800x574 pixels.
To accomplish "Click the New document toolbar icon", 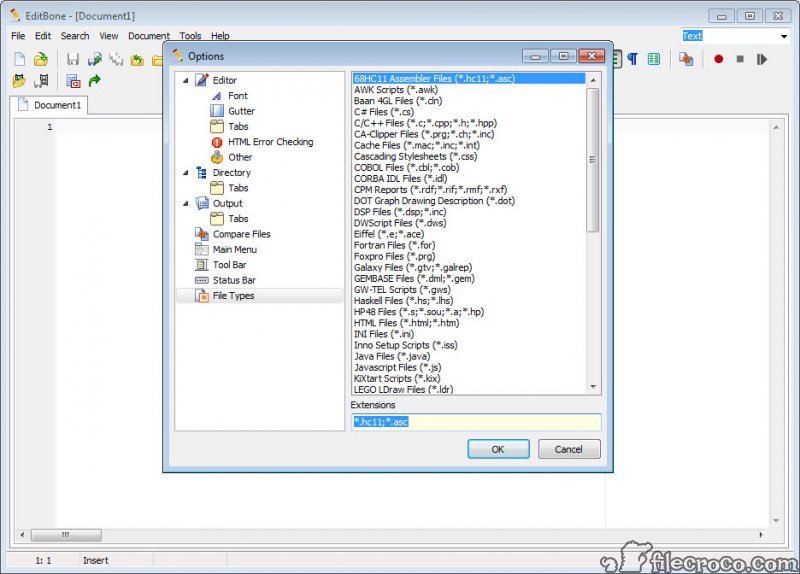I will [x=19, y=59].
